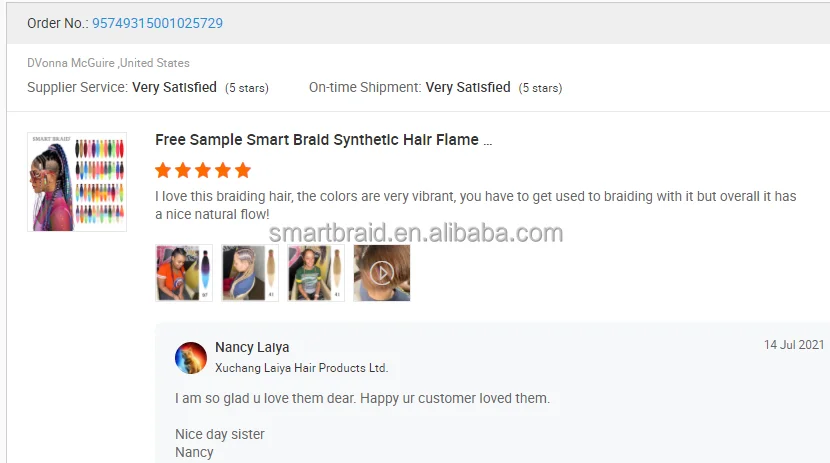Image resolution: width=830 pixels, height=463 pixels.
Task: Click the second orange rating star
Action: coord(183,170)
